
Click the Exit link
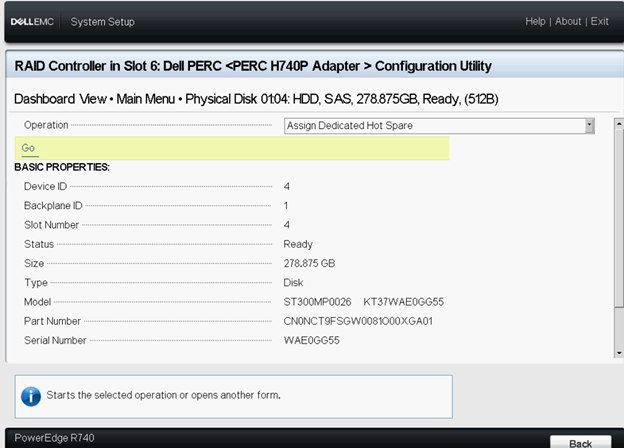(599, 21)
